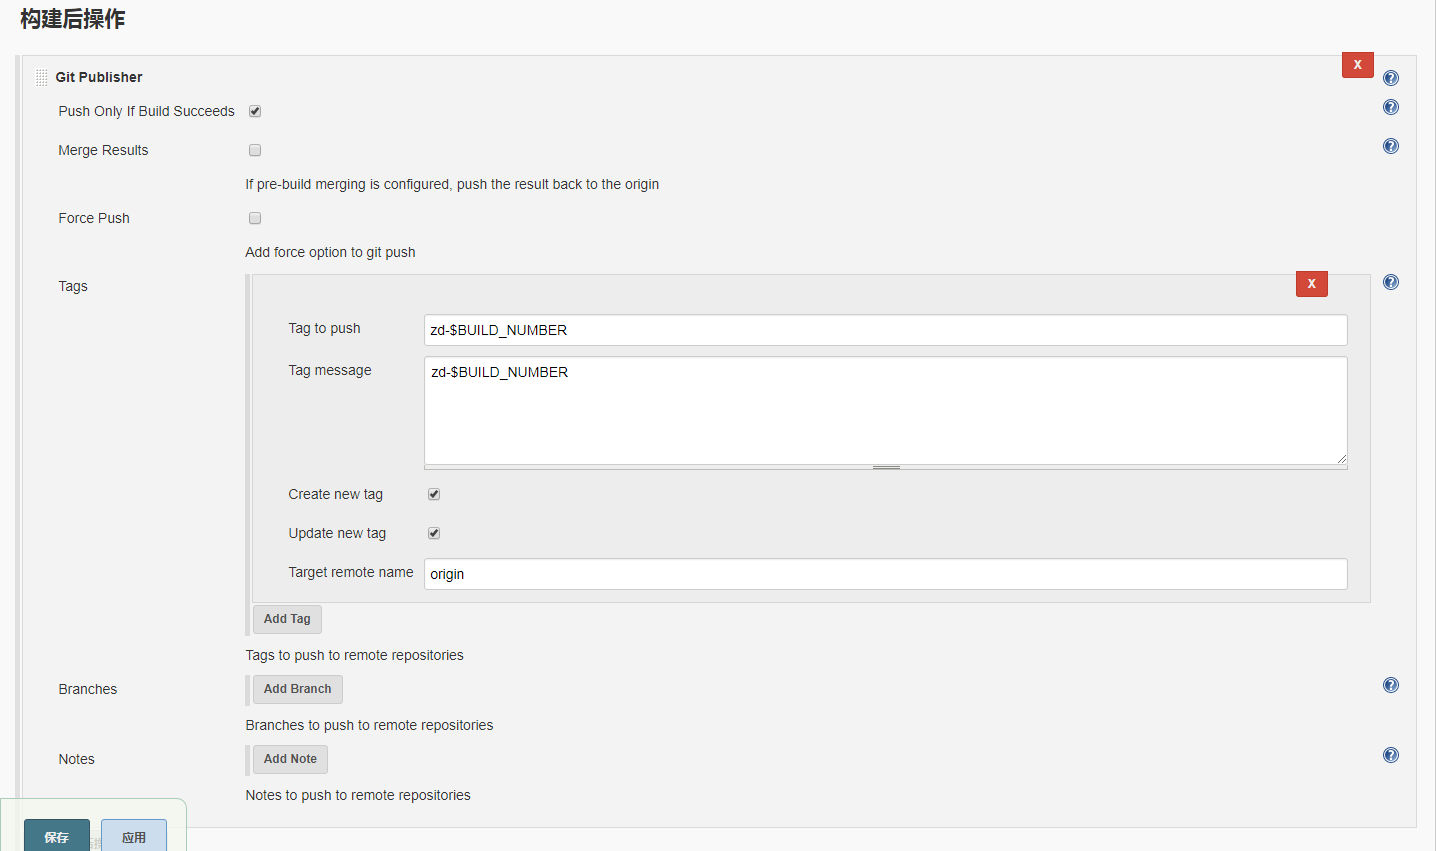Click the Push Only If Build Succeeds label
This screenshot has height=851, width=1437.
point(146,111)
